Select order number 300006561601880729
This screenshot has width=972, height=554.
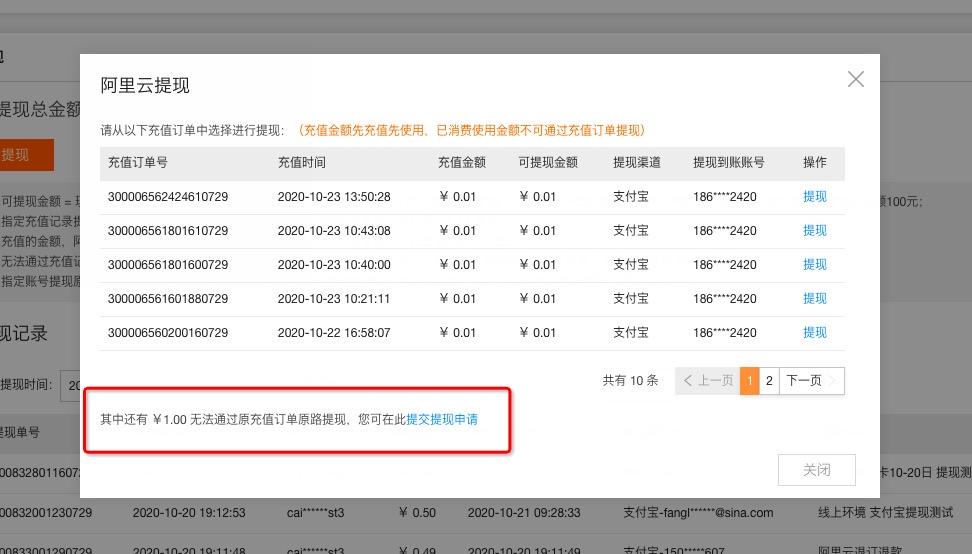point(168,299)
